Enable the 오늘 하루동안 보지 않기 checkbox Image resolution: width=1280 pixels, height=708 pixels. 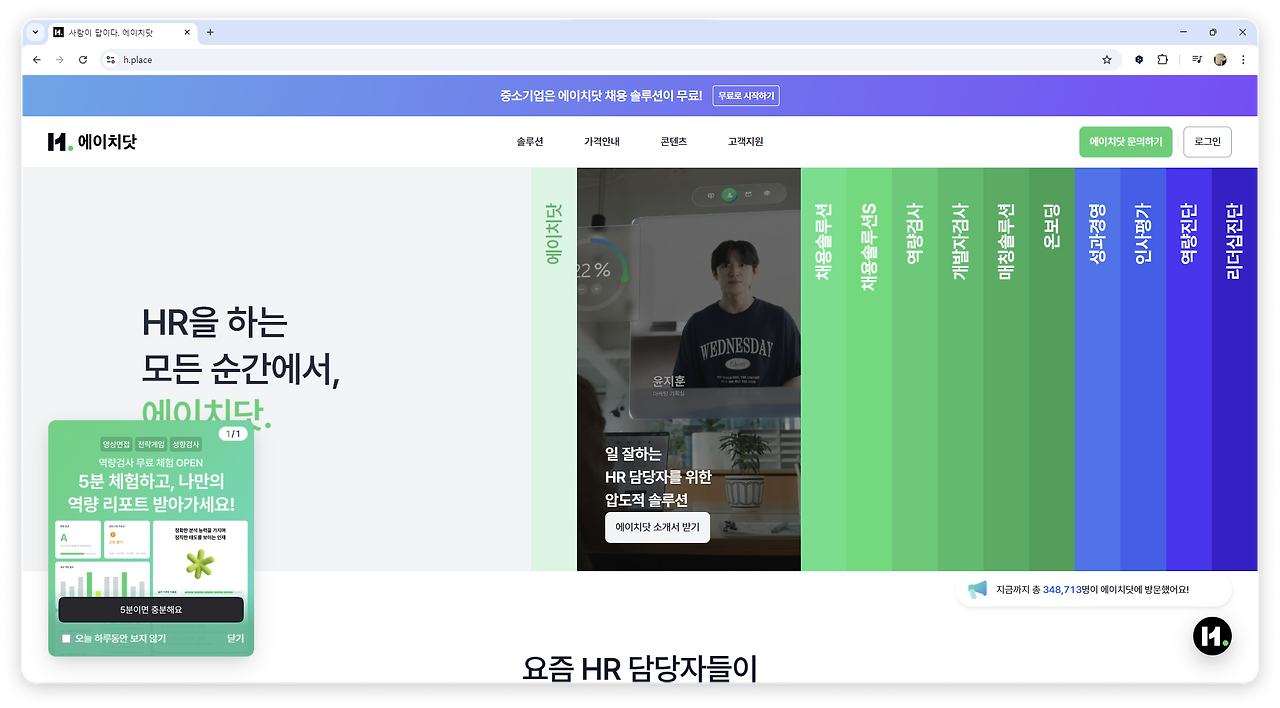pyautogui.click(x=66, y=638)
